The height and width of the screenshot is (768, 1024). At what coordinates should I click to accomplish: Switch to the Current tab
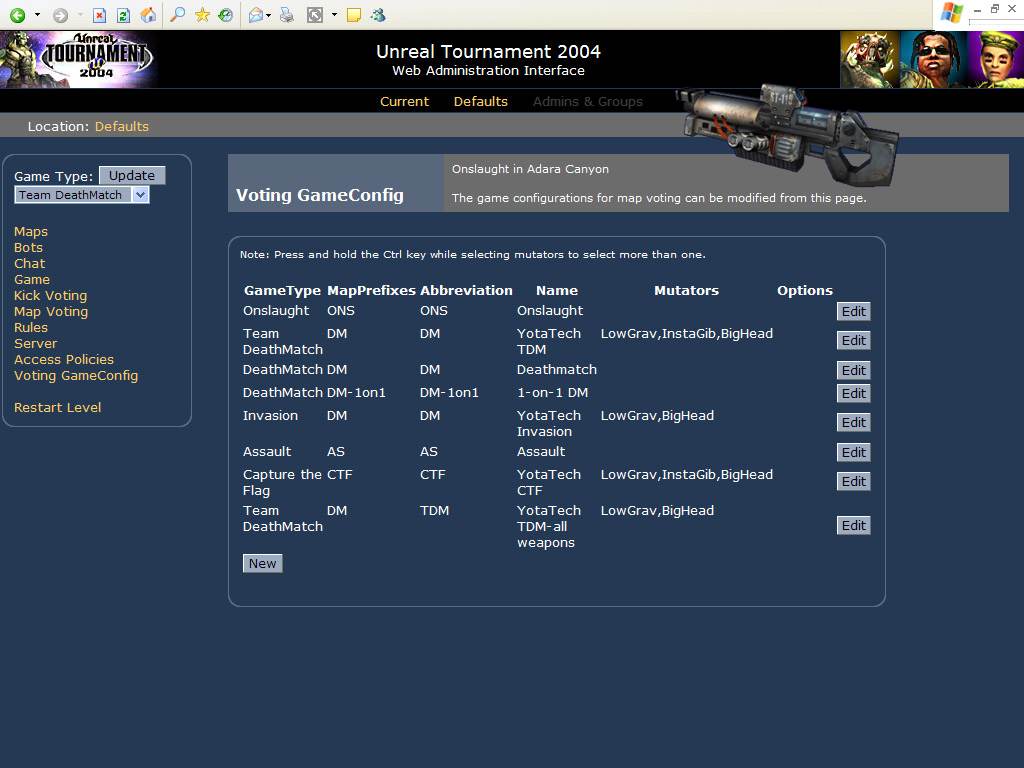pos(404,101)
